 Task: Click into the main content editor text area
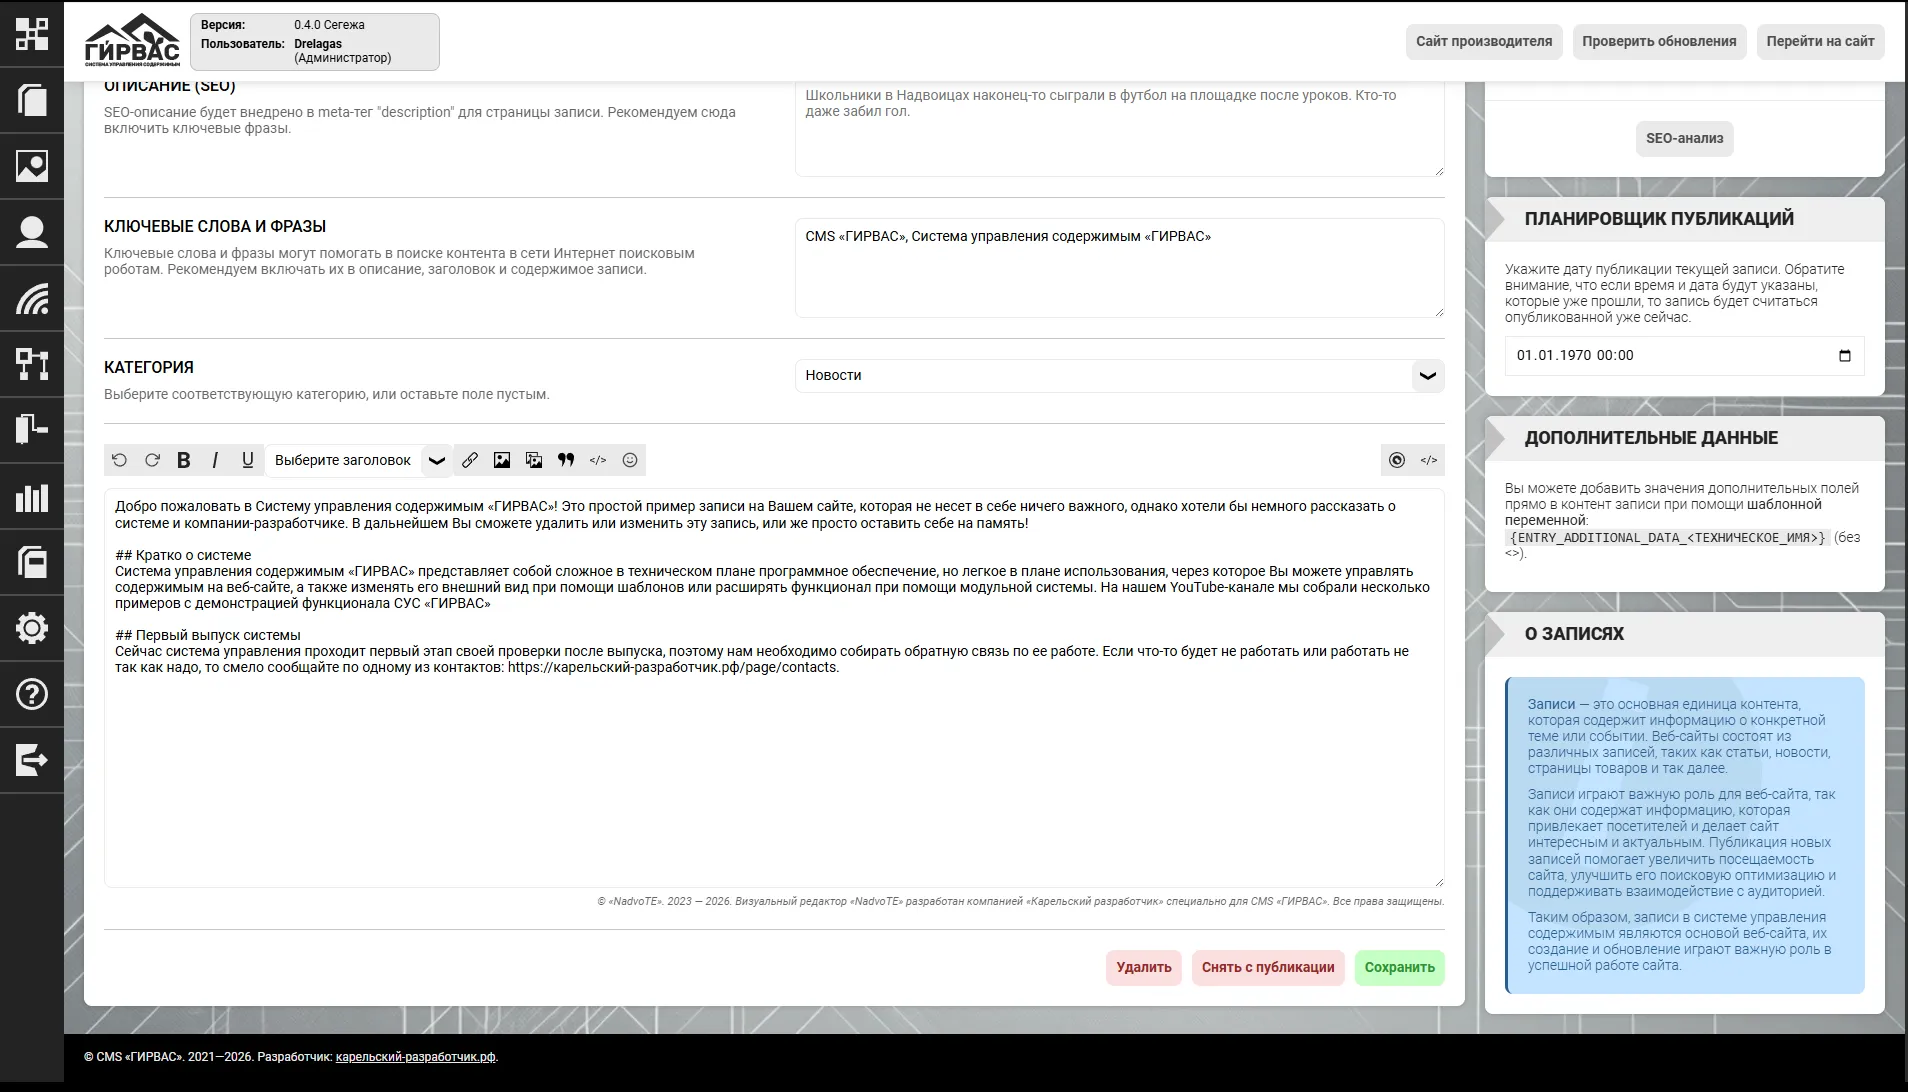[x=774, y=688]
